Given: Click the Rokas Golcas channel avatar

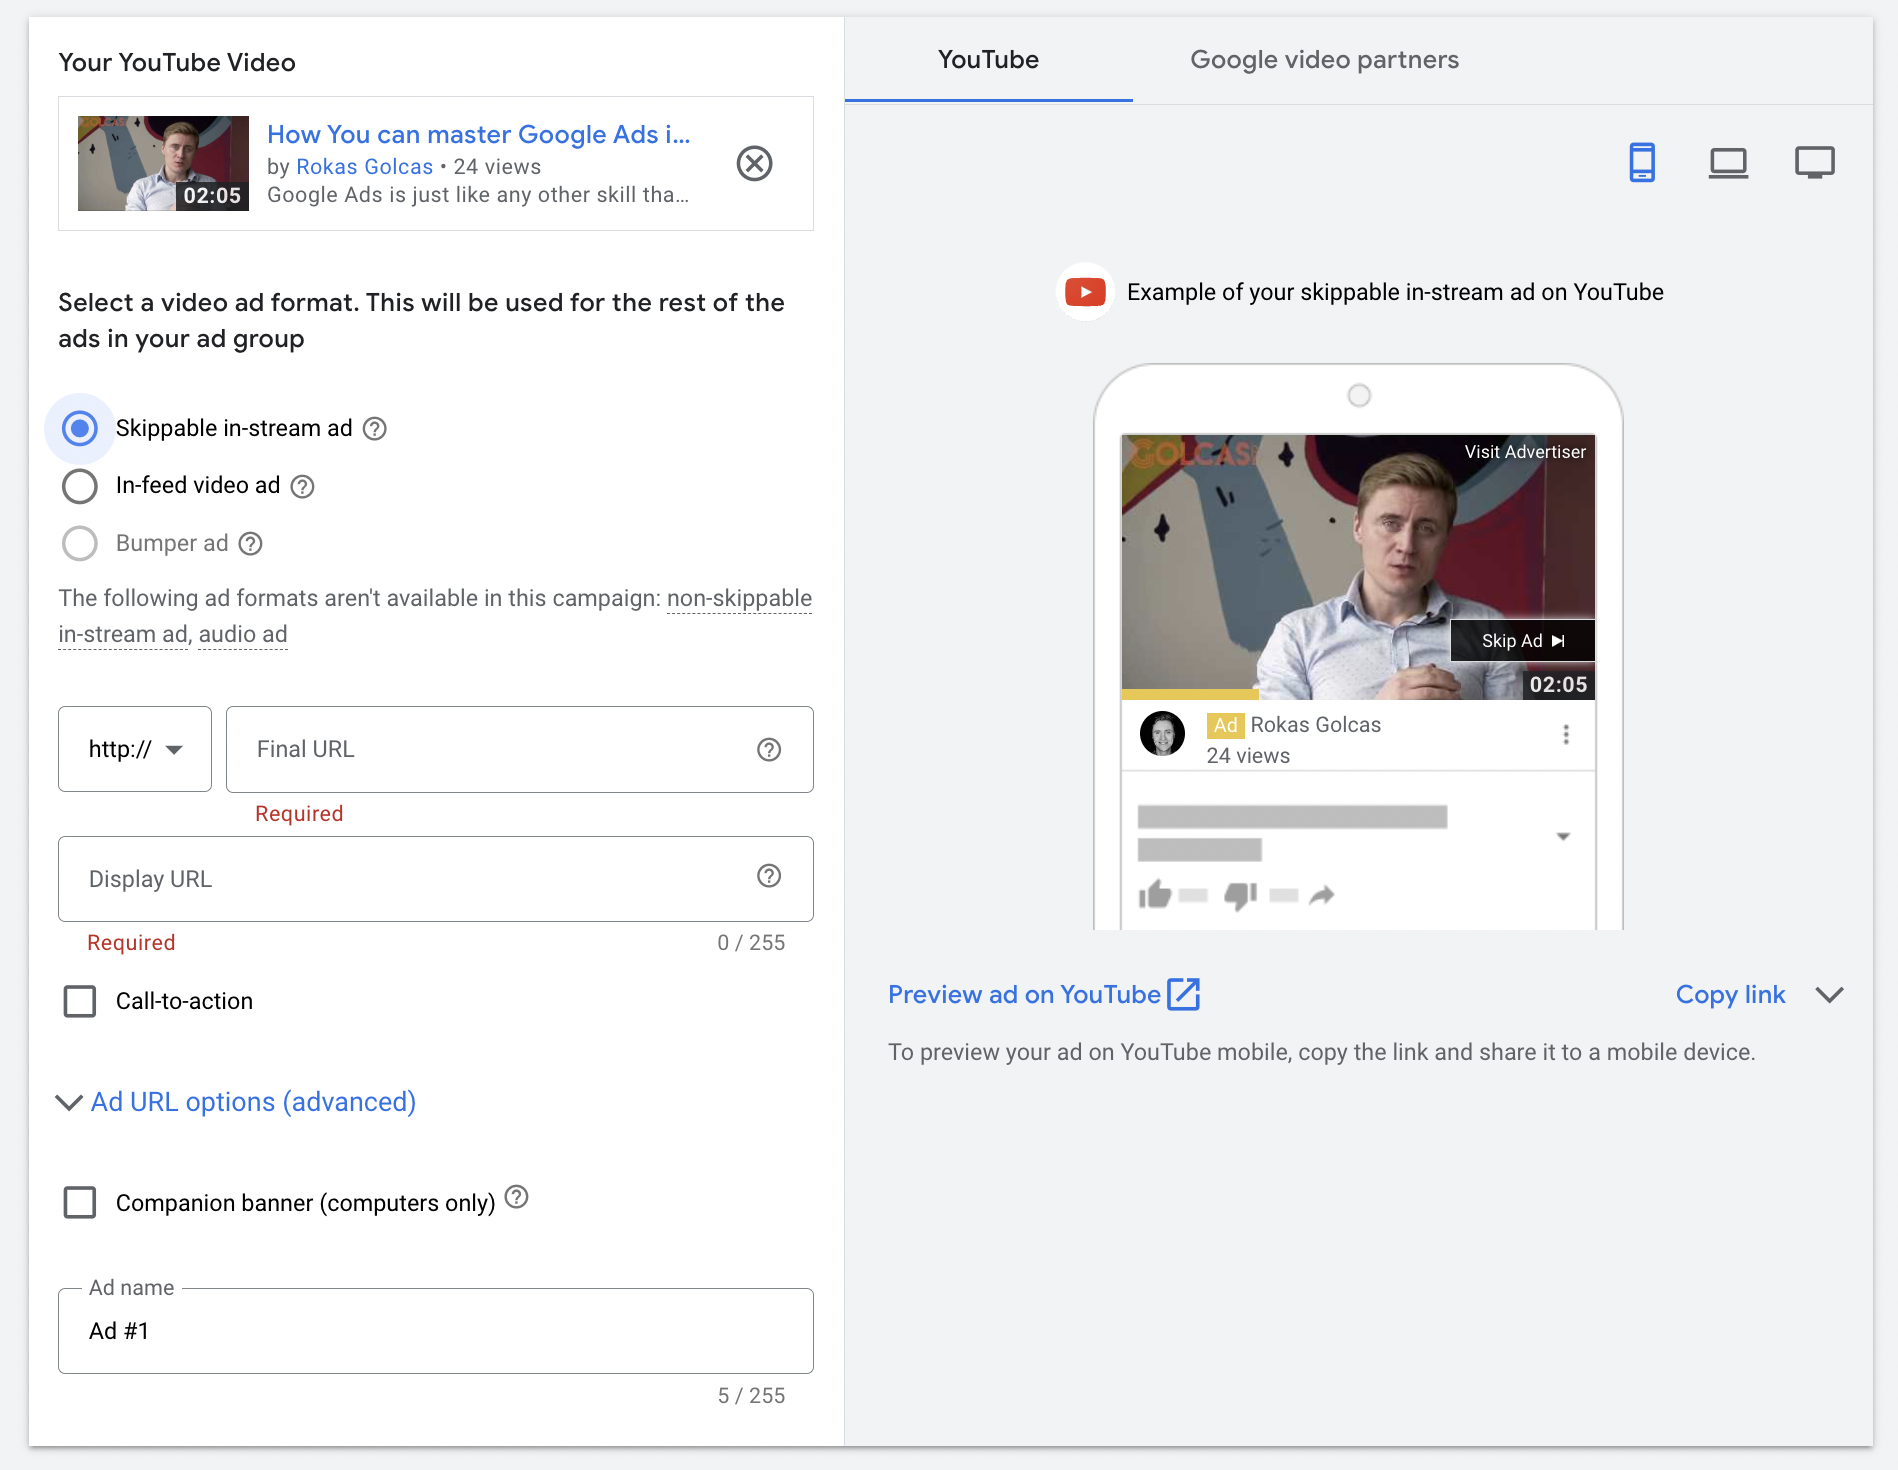Looking at the screenshot, I should 1162,734.
